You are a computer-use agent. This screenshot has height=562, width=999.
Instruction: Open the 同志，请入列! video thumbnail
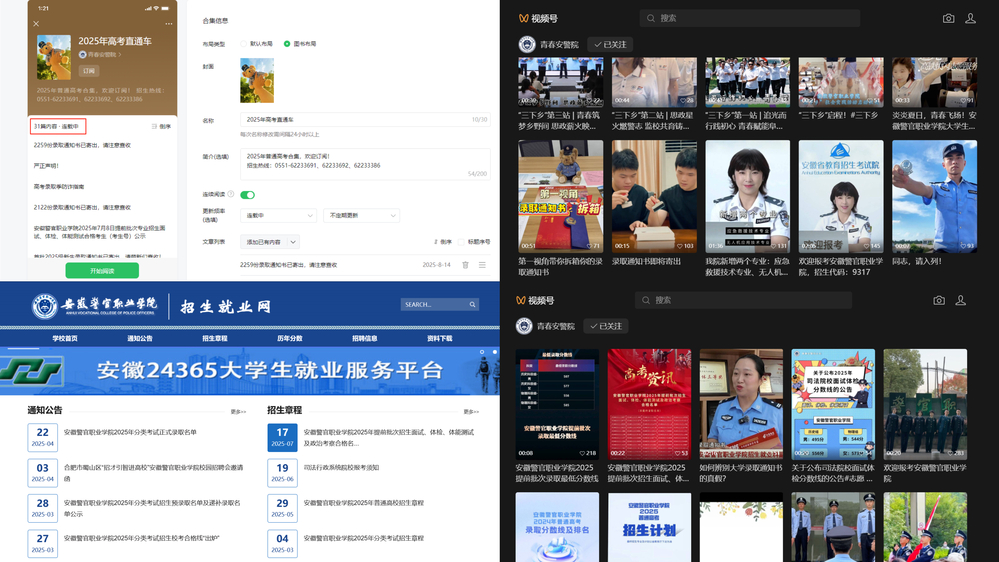934,195
